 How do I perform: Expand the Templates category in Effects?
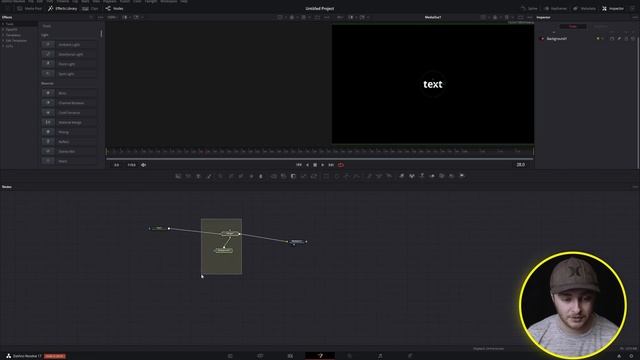pos(3,35)
